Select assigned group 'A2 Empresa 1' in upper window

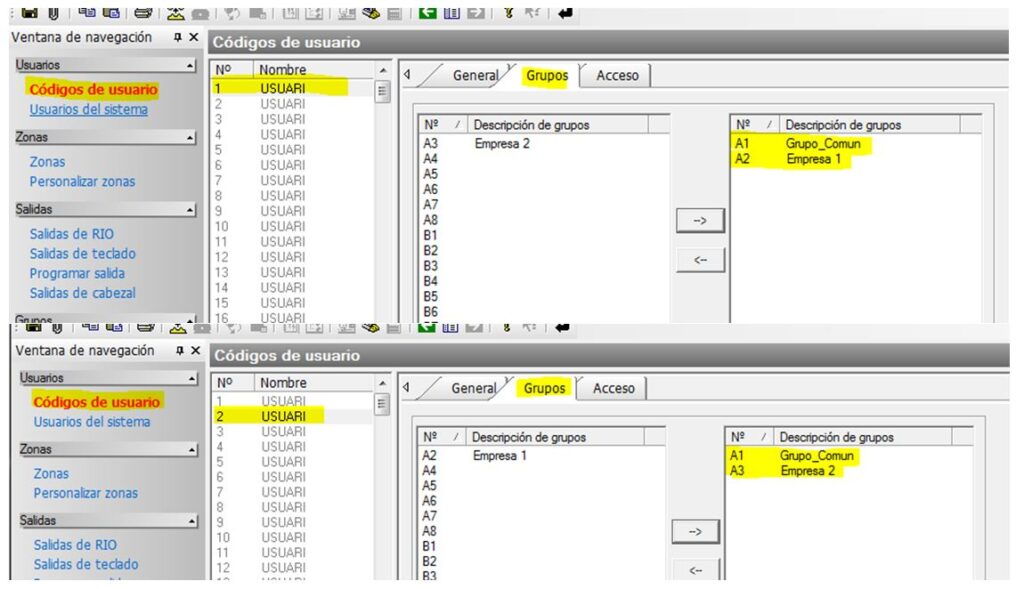pyautogui.click(x=856, y=159)
